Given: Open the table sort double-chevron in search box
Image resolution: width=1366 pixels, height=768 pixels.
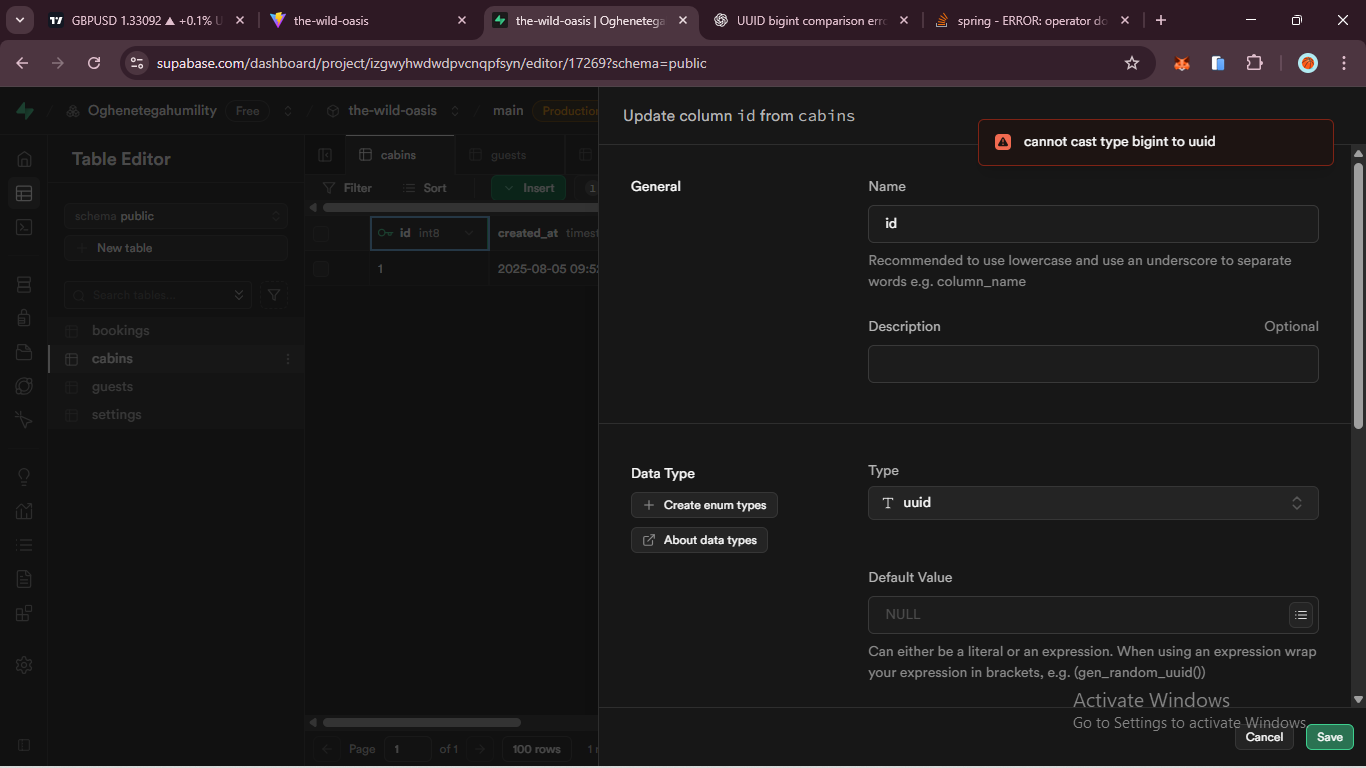Looking at the screenshot, I should pos(238,295).
